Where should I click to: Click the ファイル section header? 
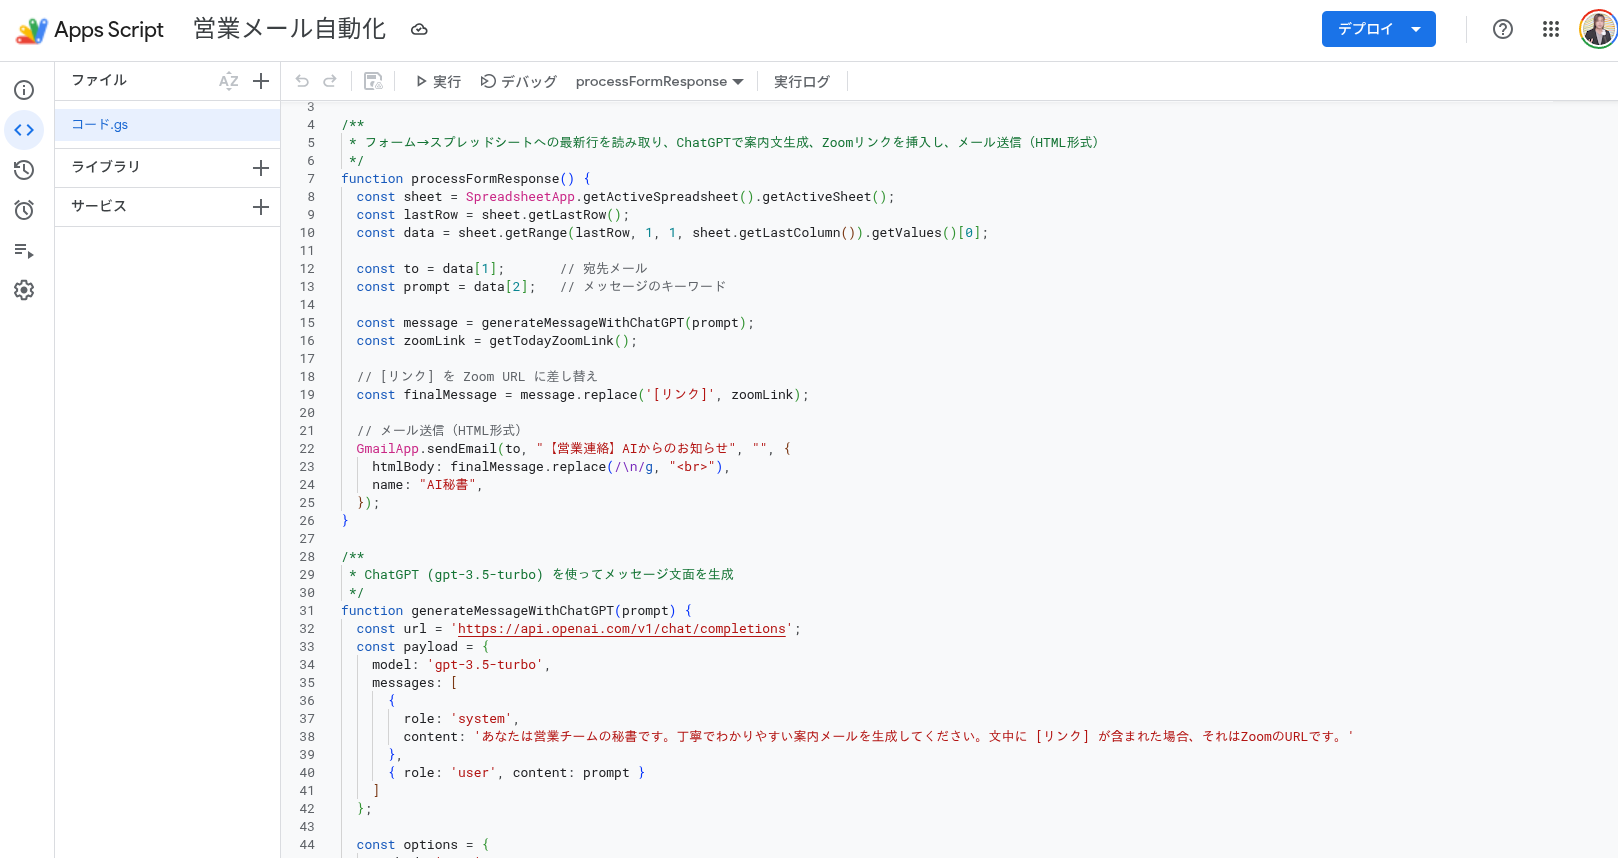click(x=99, y=80)
